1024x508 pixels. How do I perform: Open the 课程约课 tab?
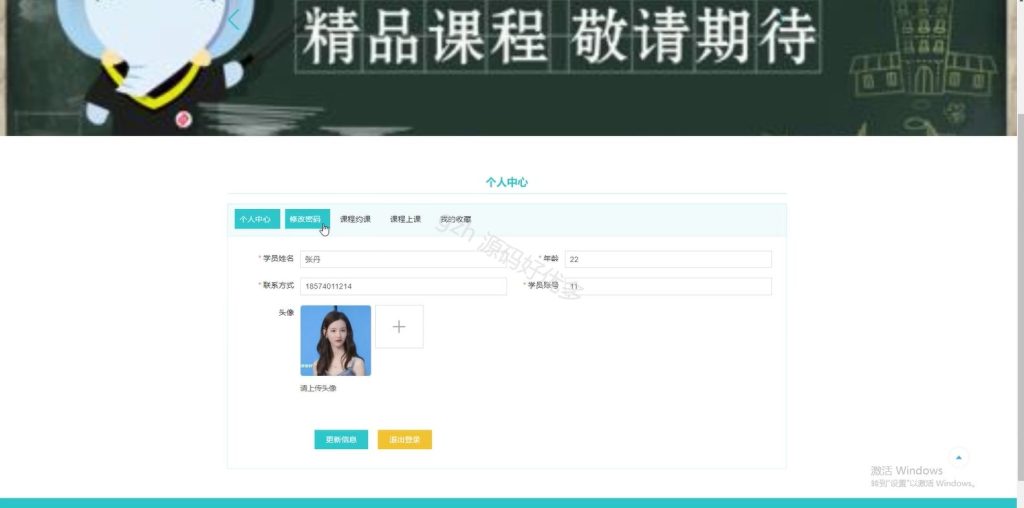pyautogui.click(x=355, y=219)
